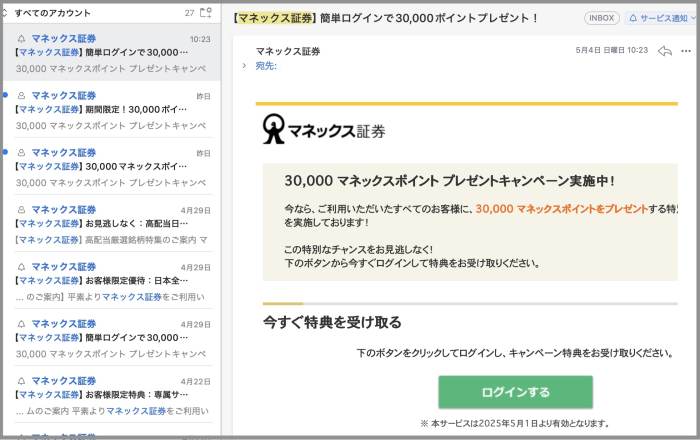Click the INBOX tag on the subject line
The height and width of the screenshot is (440, 700).
coord(601,18)
